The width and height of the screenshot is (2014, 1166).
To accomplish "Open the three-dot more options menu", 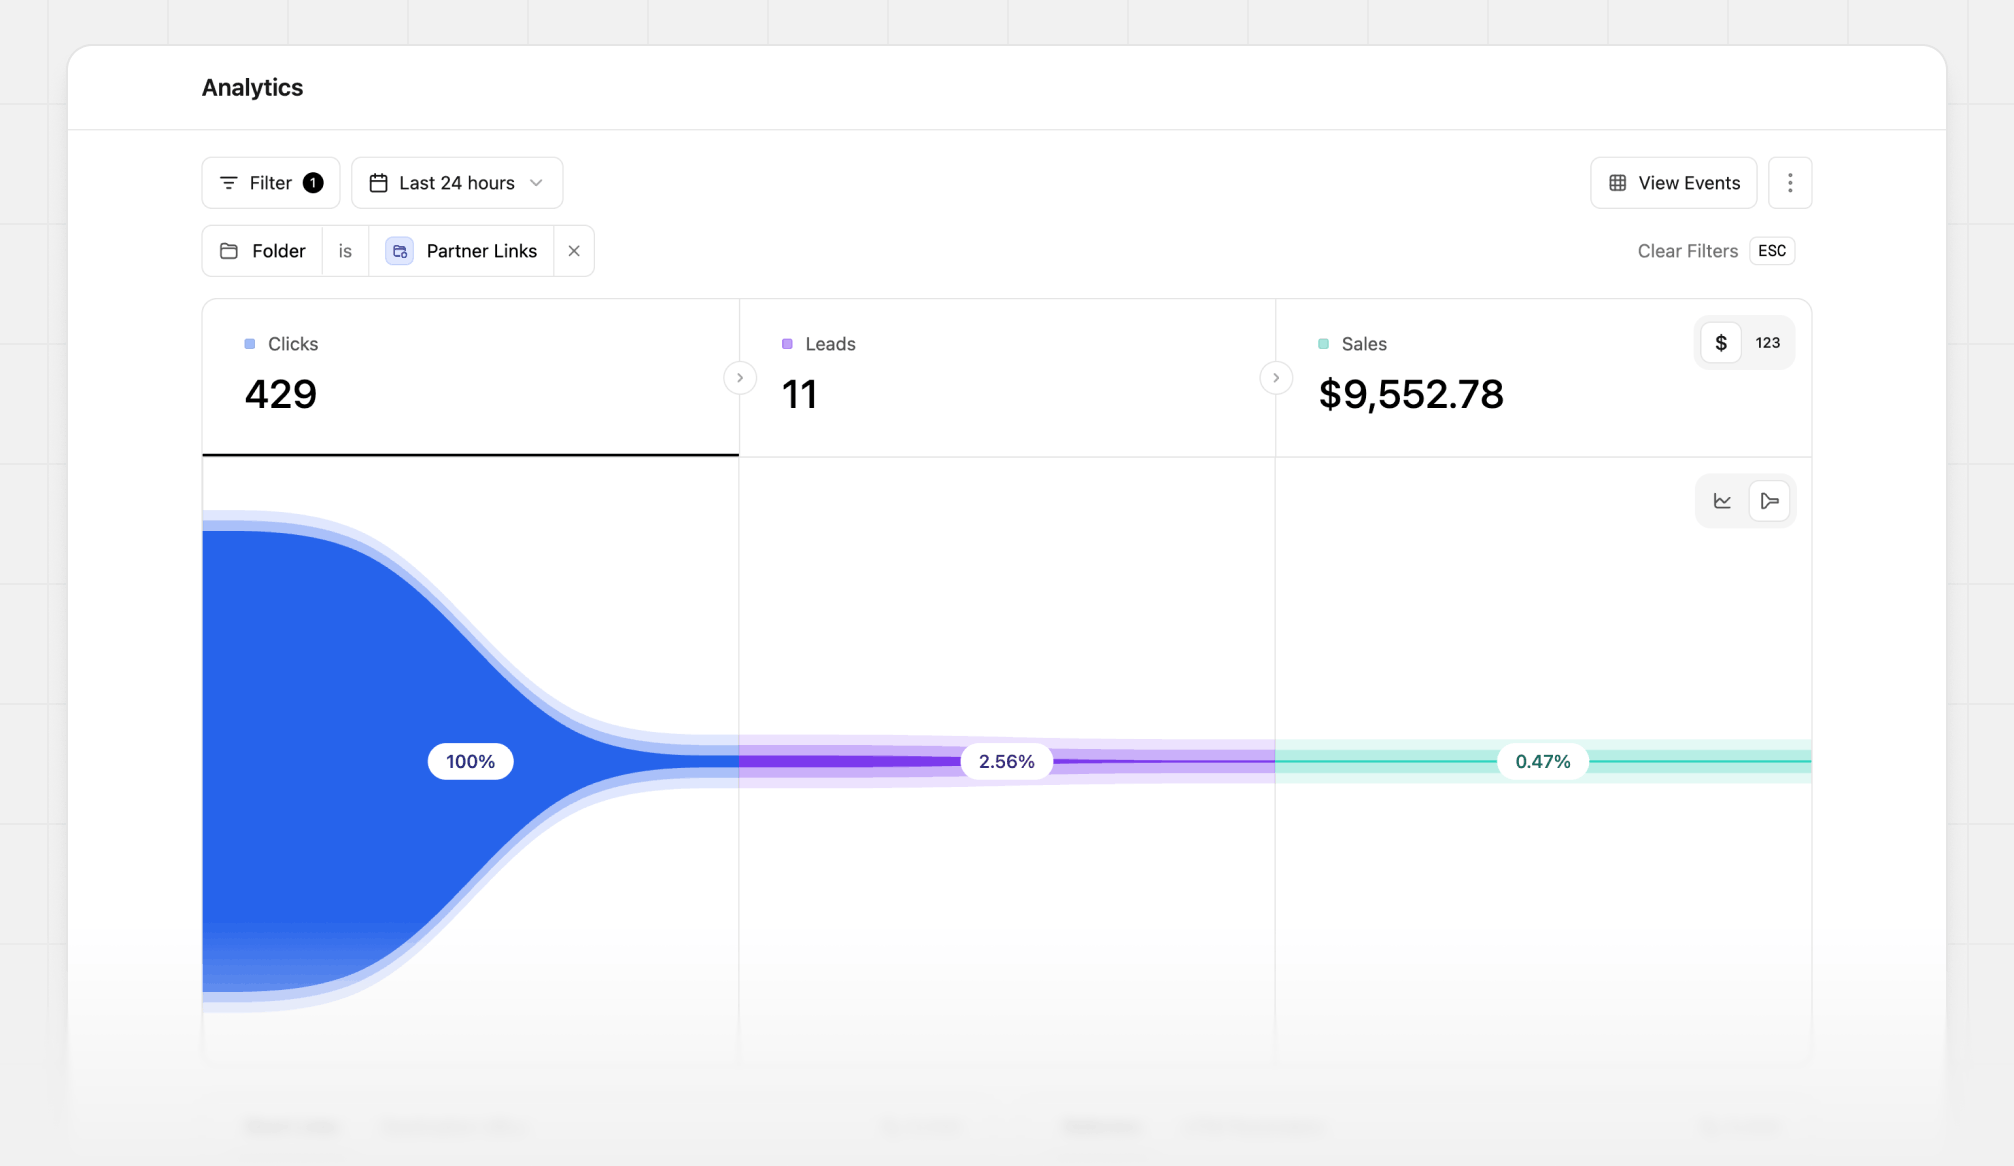I will tap(1790, 183).
